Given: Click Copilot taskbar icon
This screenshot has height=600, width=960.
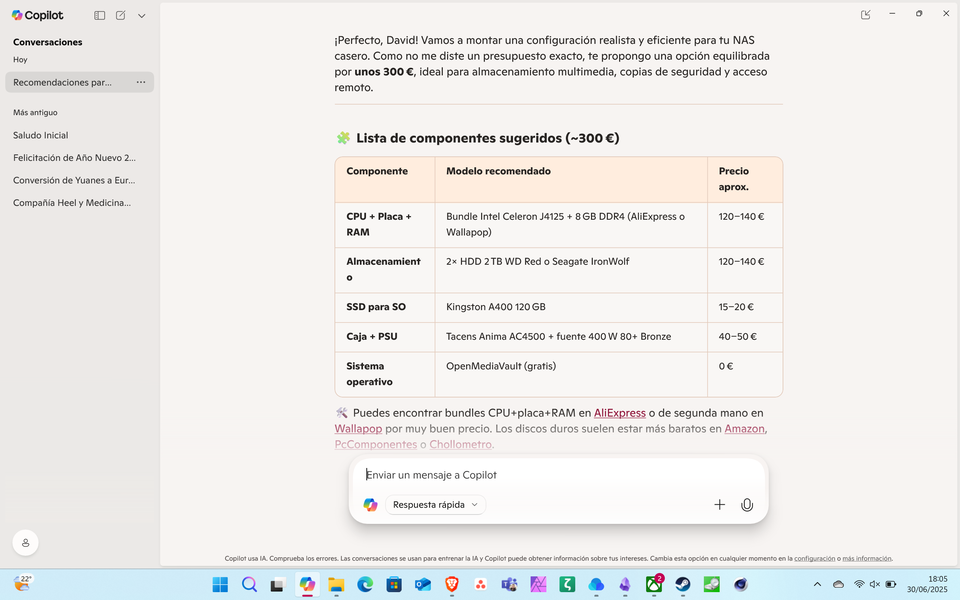Looking at the screenshot, I should tap(307, 585).
